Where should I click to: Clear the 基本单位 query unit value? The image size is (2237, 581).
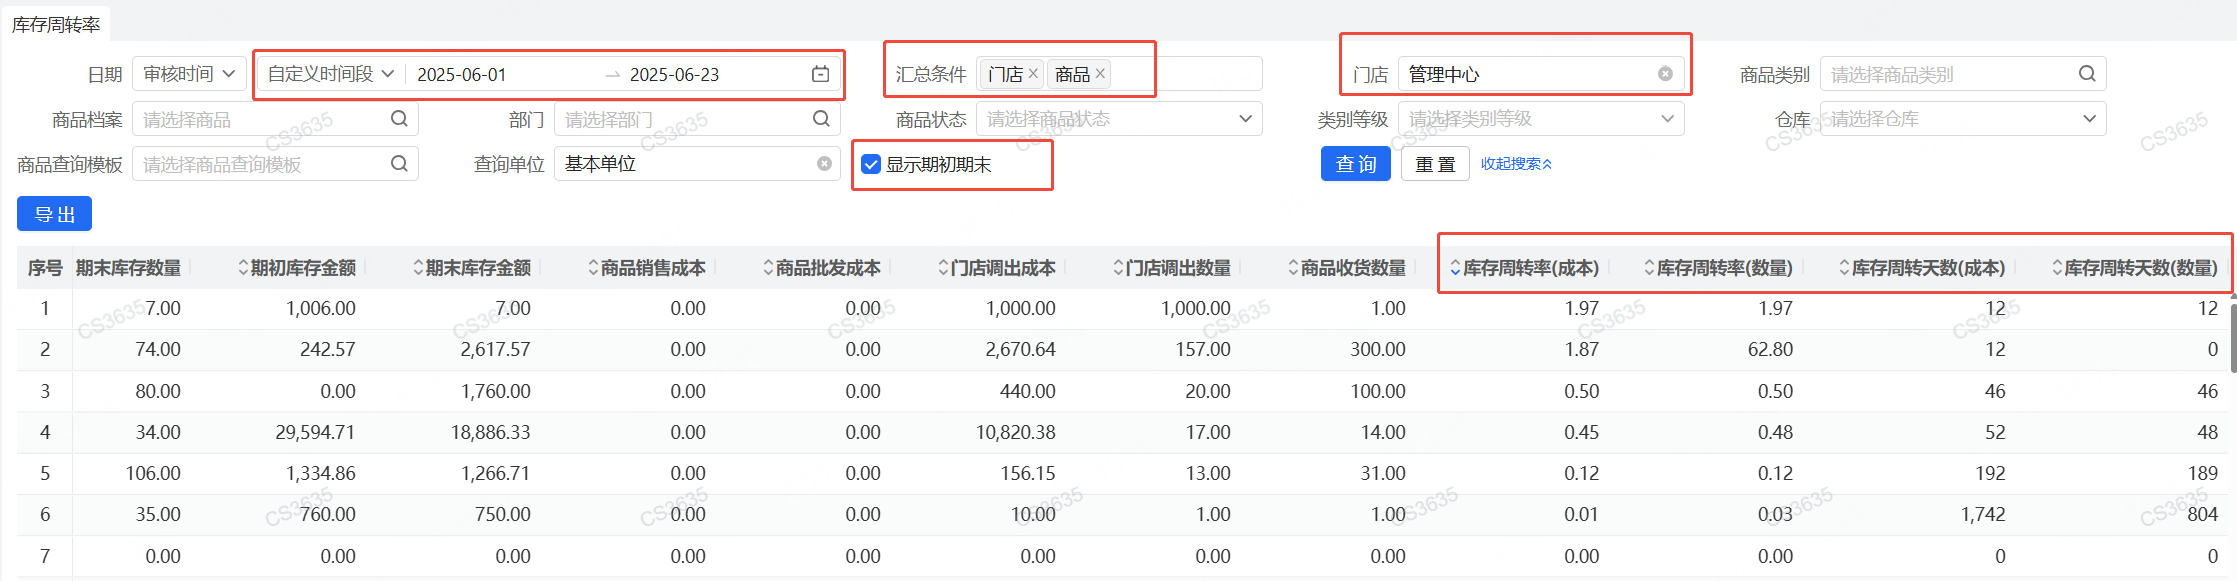824,164
